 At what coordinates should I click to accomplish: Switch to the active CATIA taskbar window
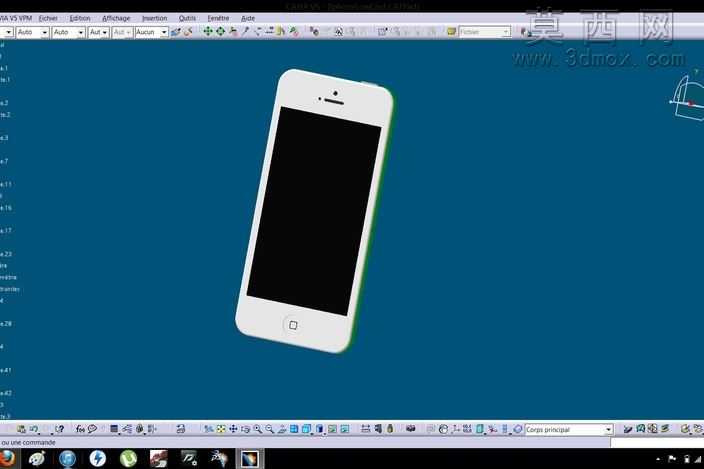(x=250, y=459)
